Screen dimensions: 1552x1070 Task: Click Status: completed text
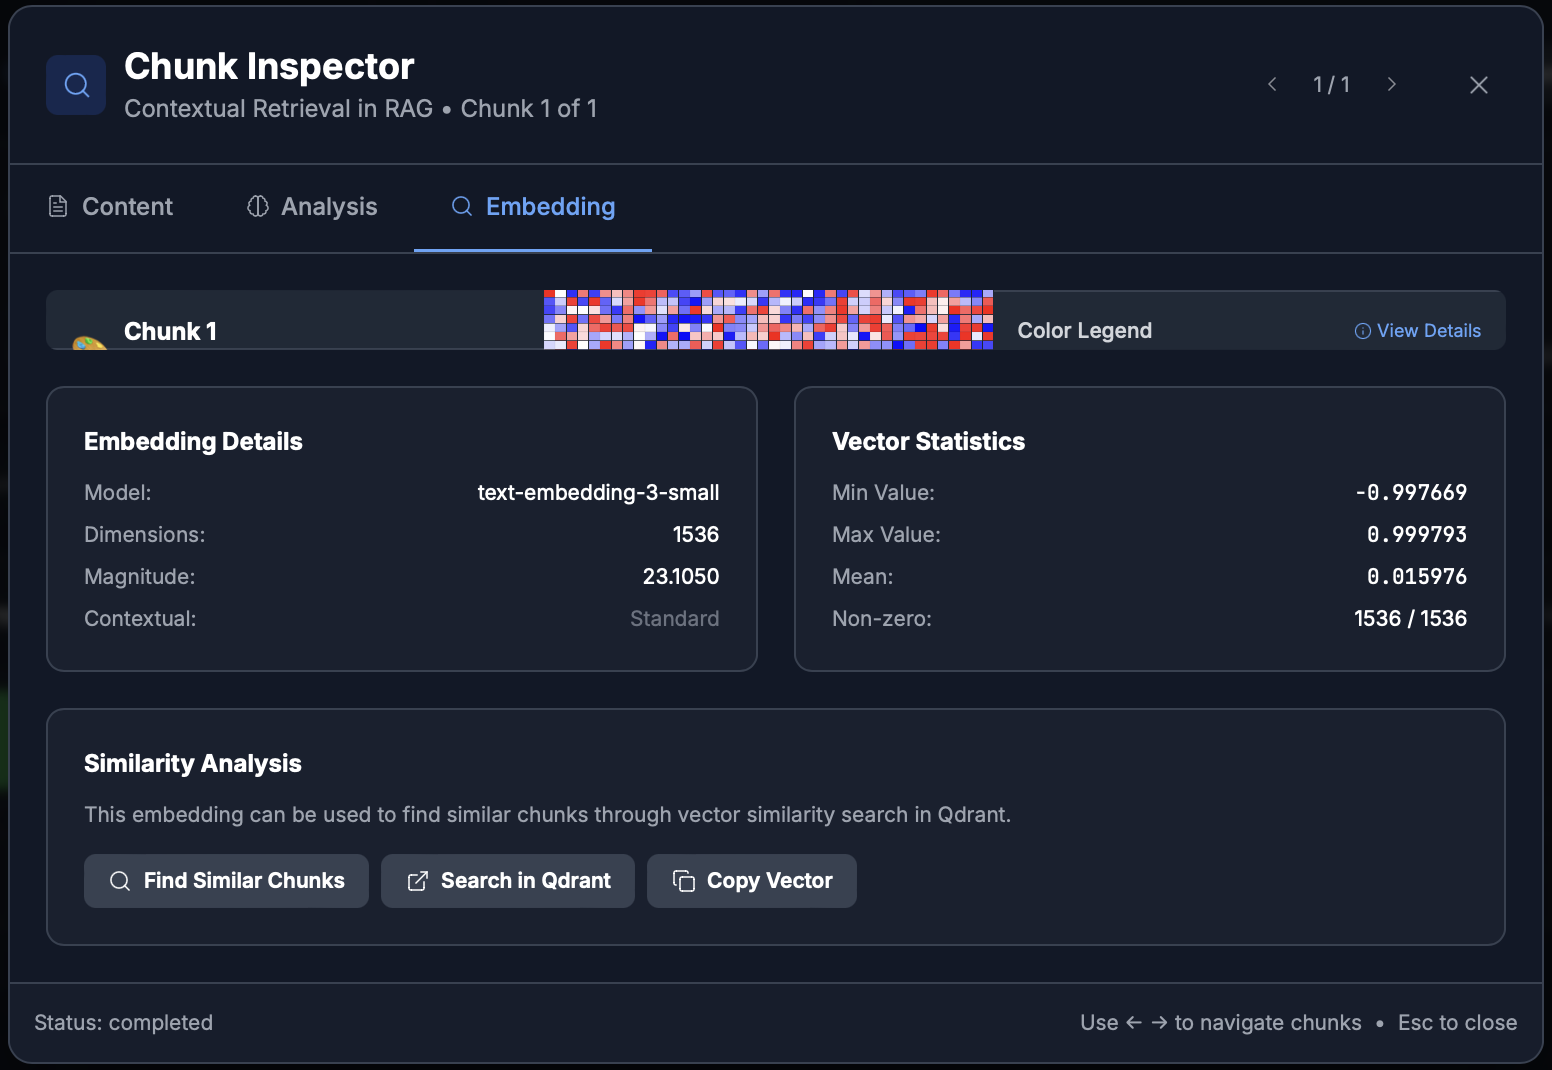pyautogui.click(x=124, y=1022)
